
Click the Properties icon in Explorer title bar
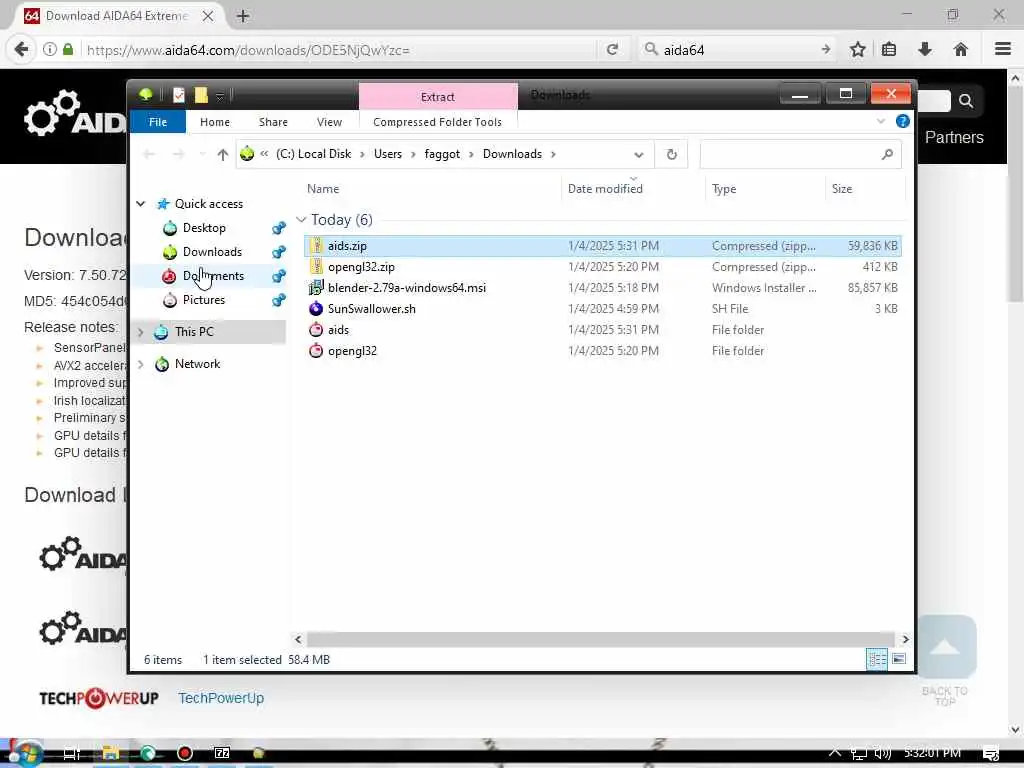pyautogui.click(x=179, y=95)
